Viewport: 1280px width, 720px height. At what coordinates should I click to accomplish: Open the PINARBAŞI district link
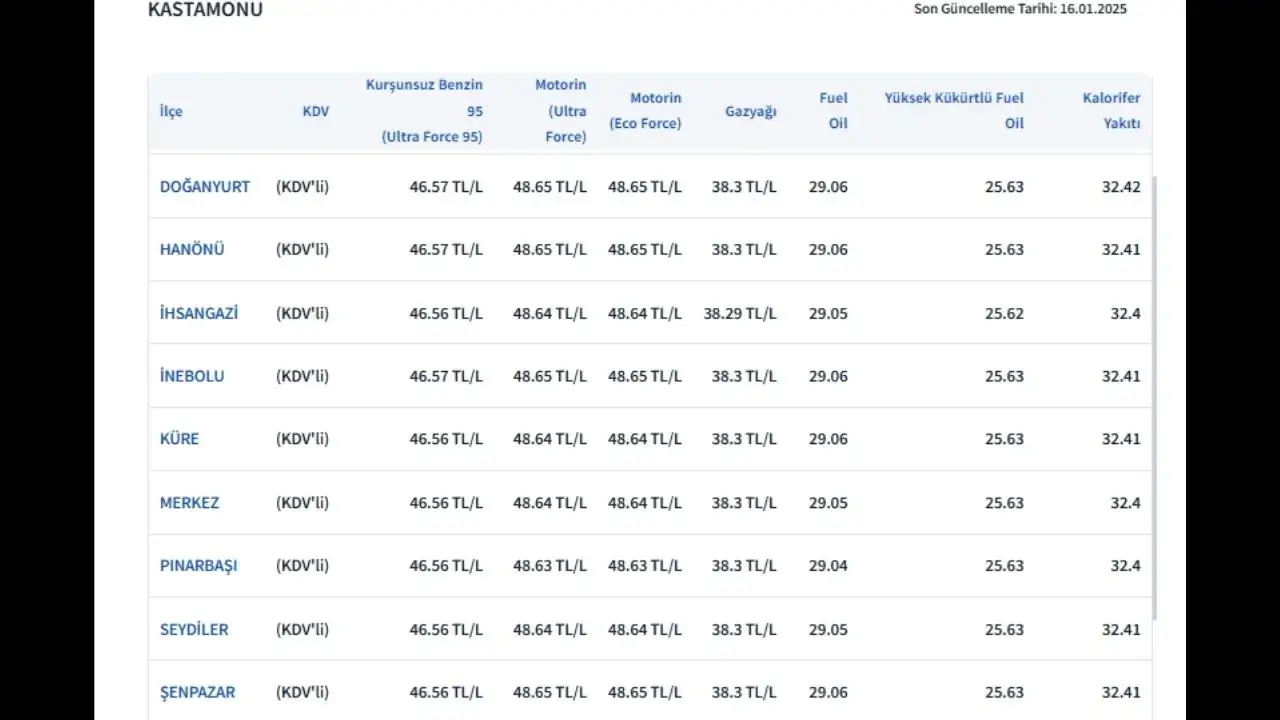199,566
